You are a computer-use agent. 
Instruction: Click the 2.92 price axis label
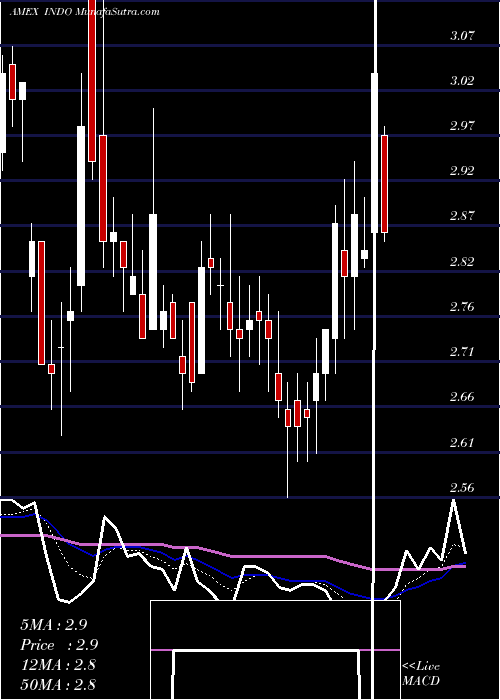[x=462, y=171]
